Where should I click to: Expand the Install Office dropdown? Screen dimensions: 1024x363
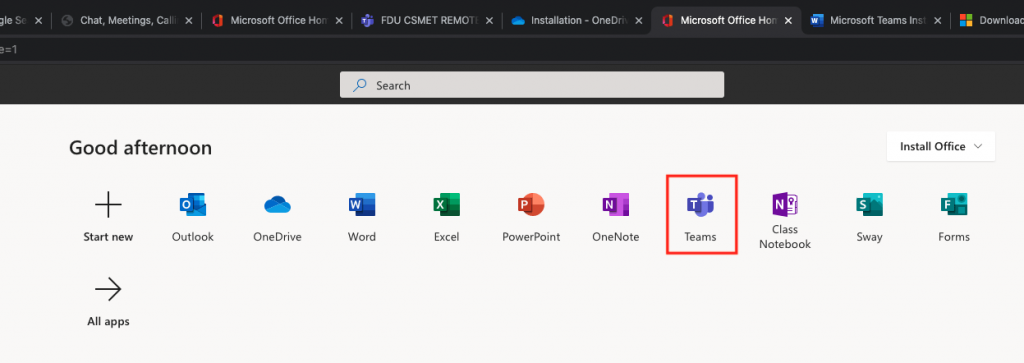click(x=940, y=146)
